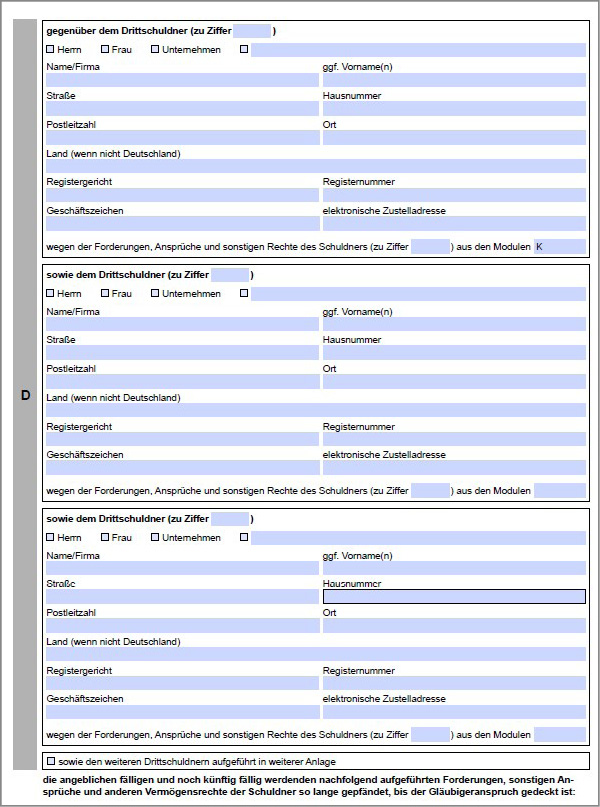Image resolution: width=600 pixels, height=807 pixels.
Task: Enable 'sowie den weiteren Drittschuldnern' Anlage checkbox
Action: [x=51, y=762]
